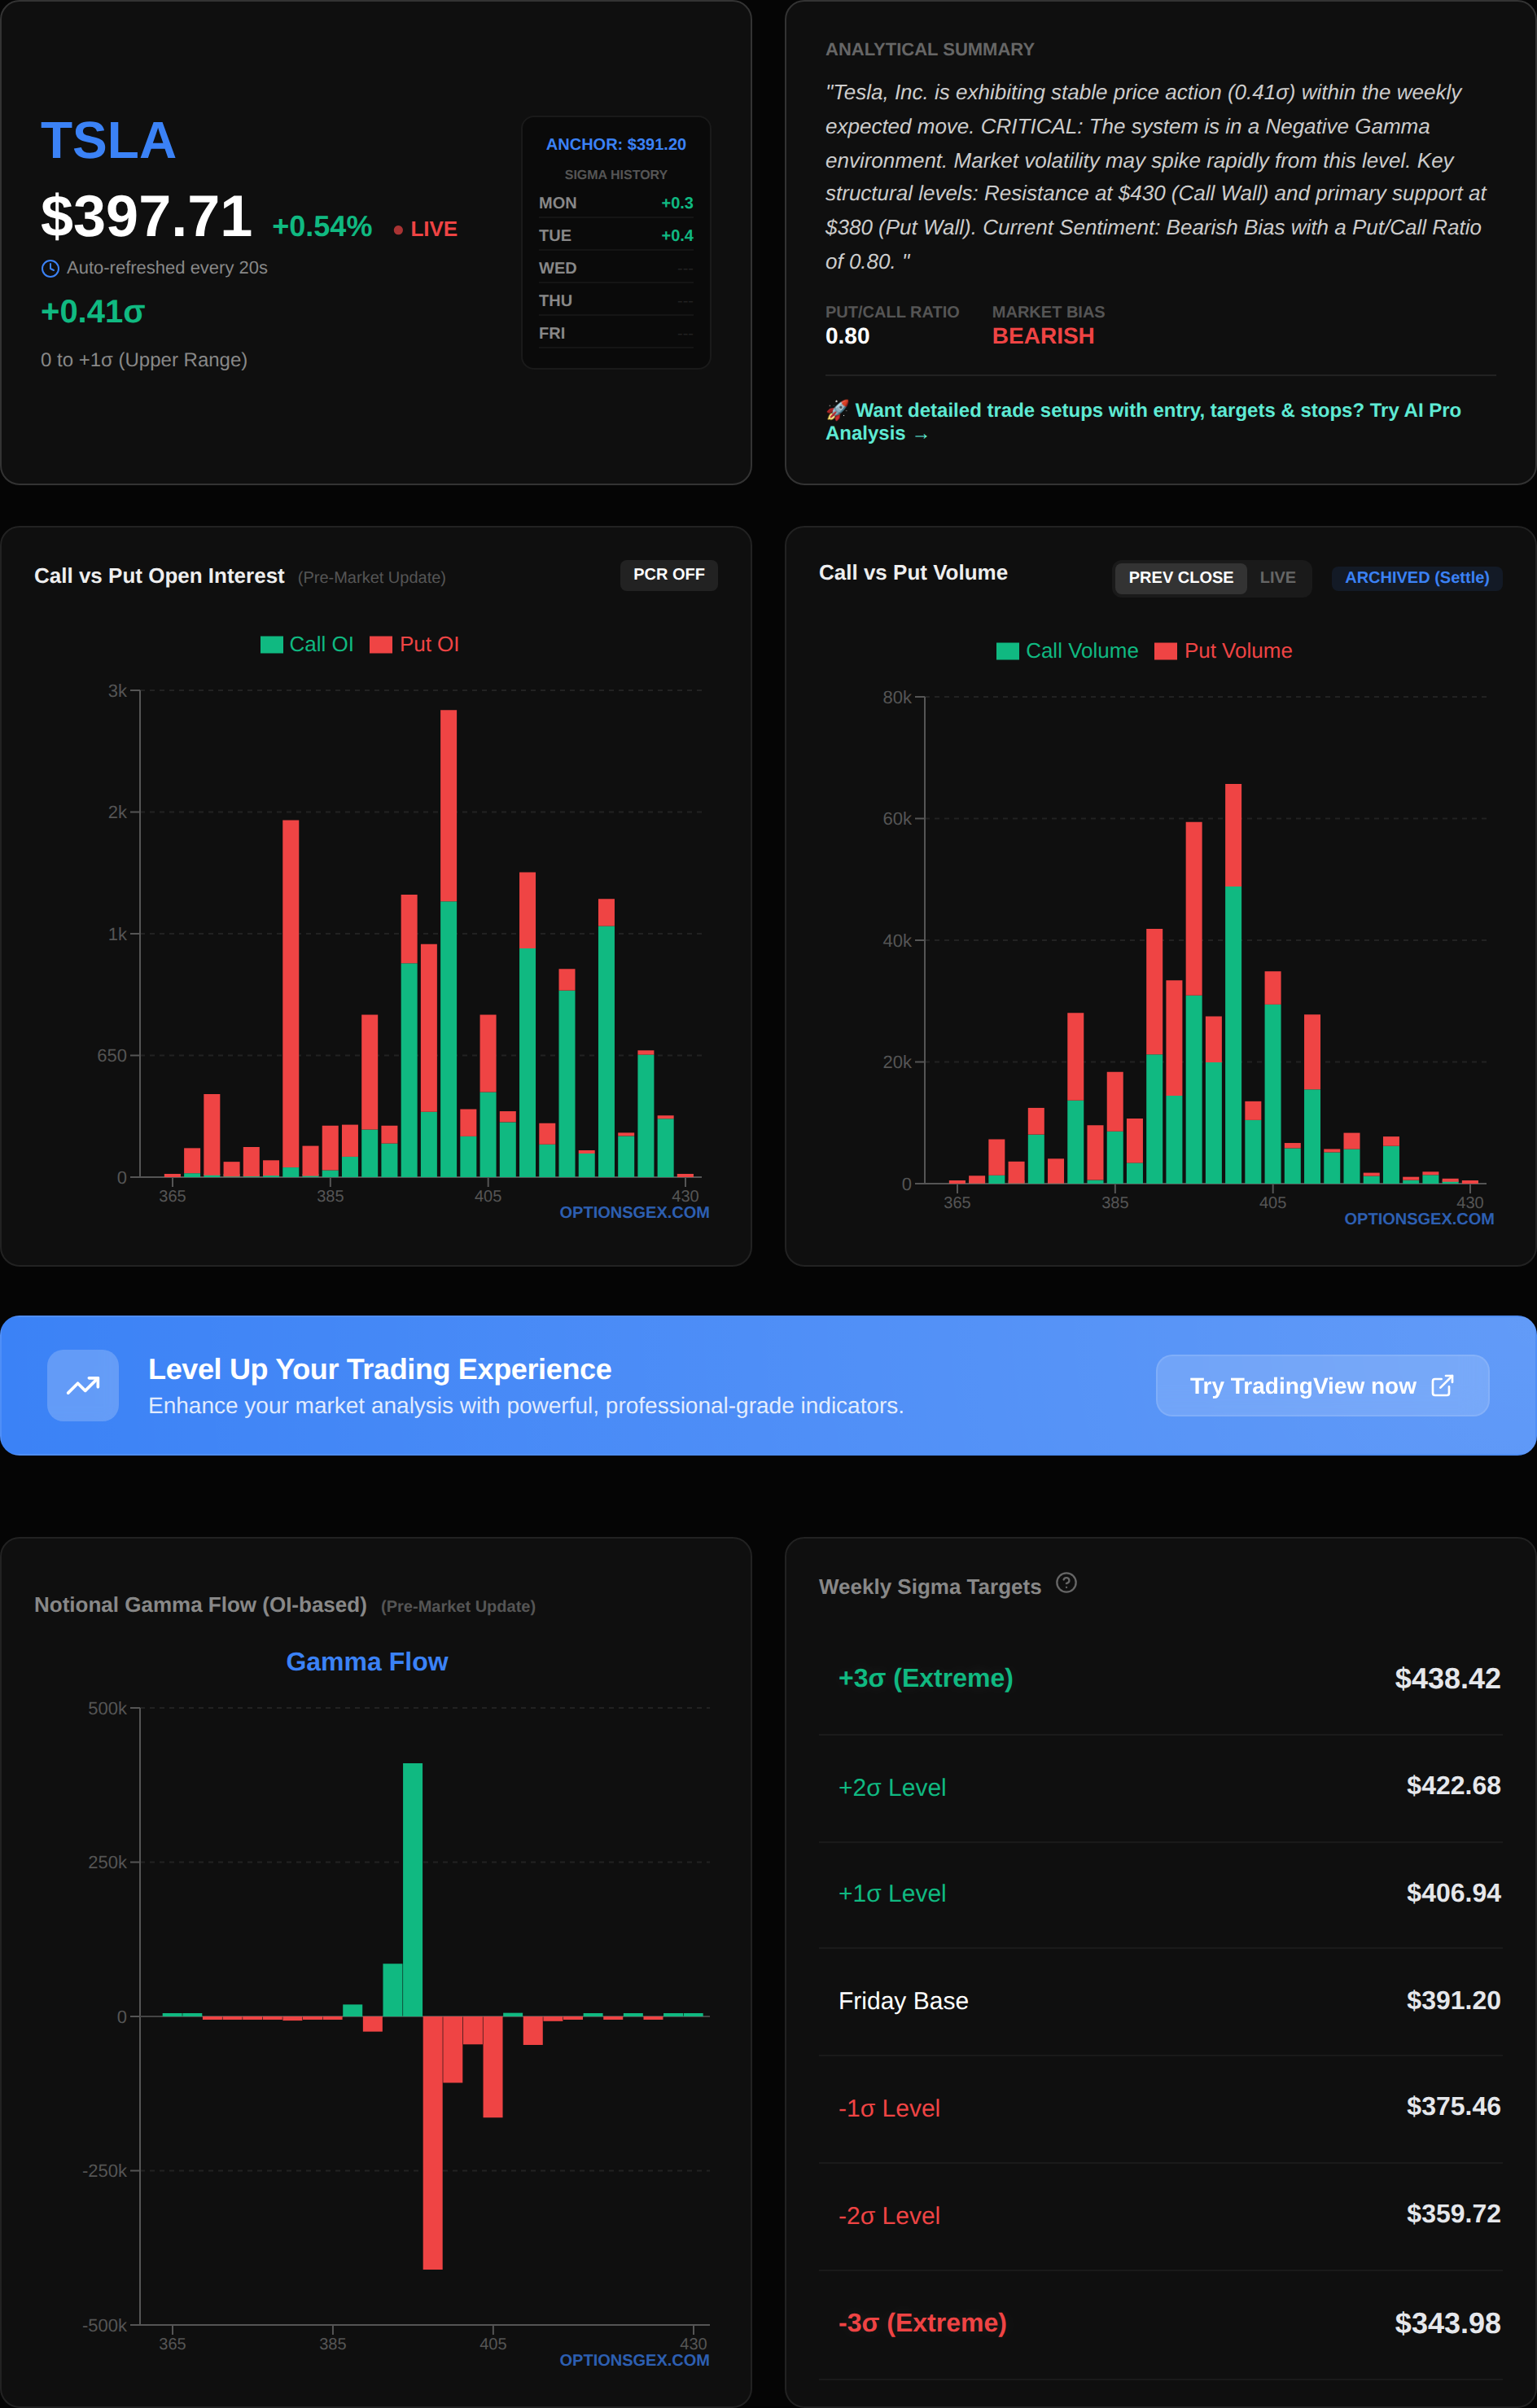The height and width of the screenshot is (2408, 1537).
Task: Click the trending chart icon in the banner
Action: [83, 1385]
